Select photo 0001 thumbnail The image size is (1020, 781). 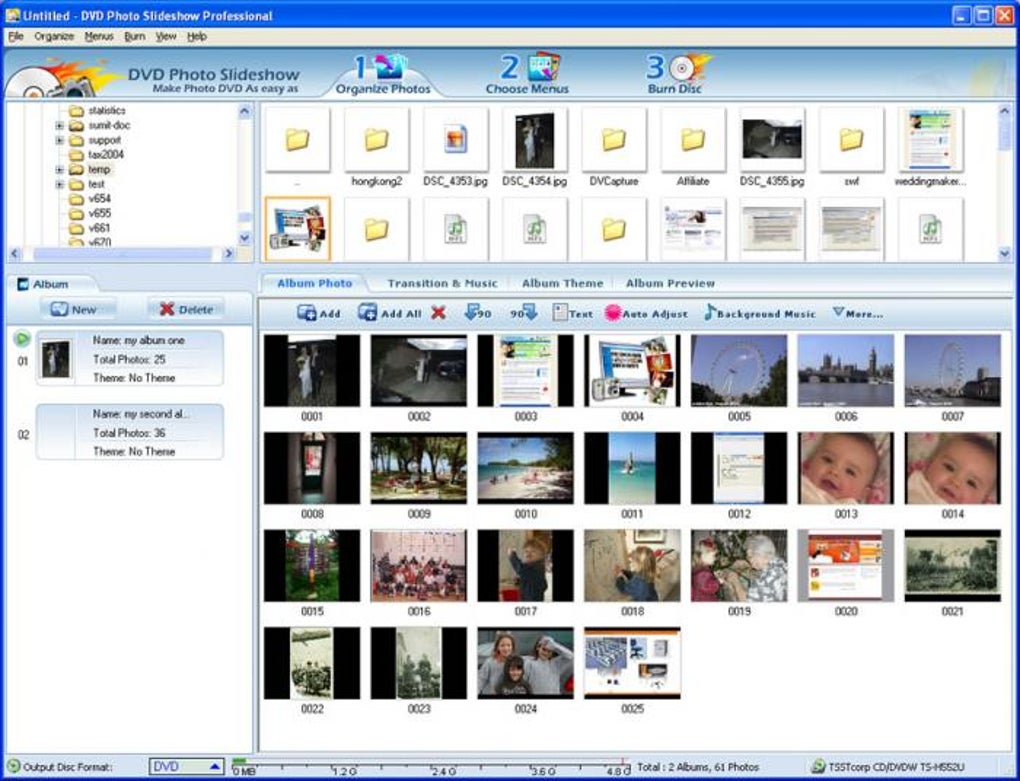312,371
